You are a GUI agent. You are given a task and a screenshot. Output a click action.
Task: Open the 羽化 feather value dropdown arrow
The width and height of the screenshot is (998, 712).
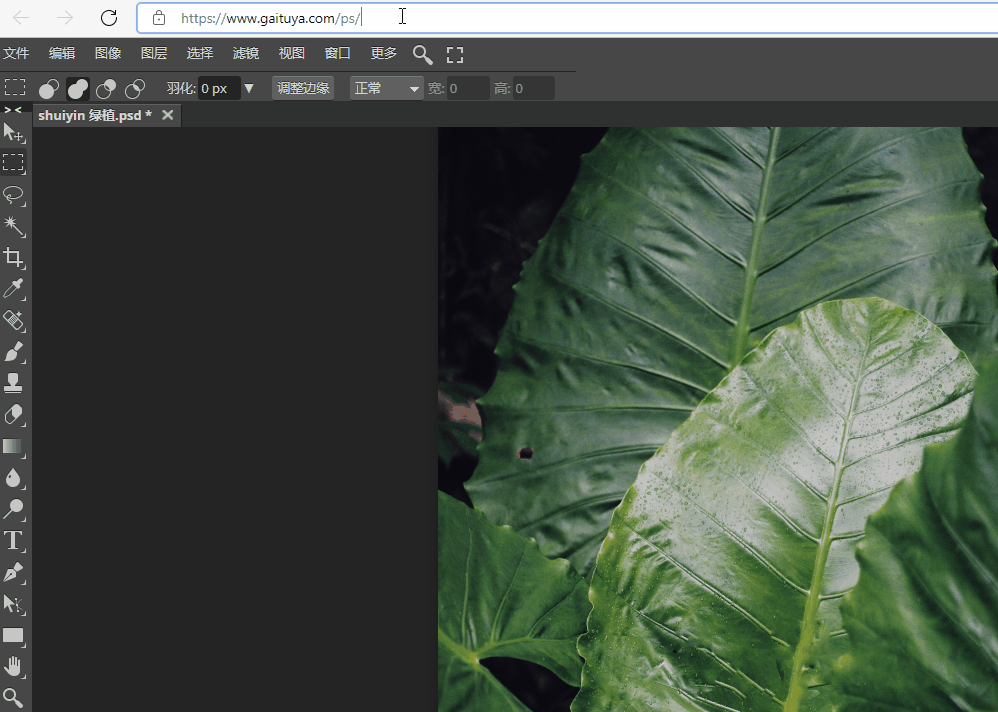tap(249, 88)
